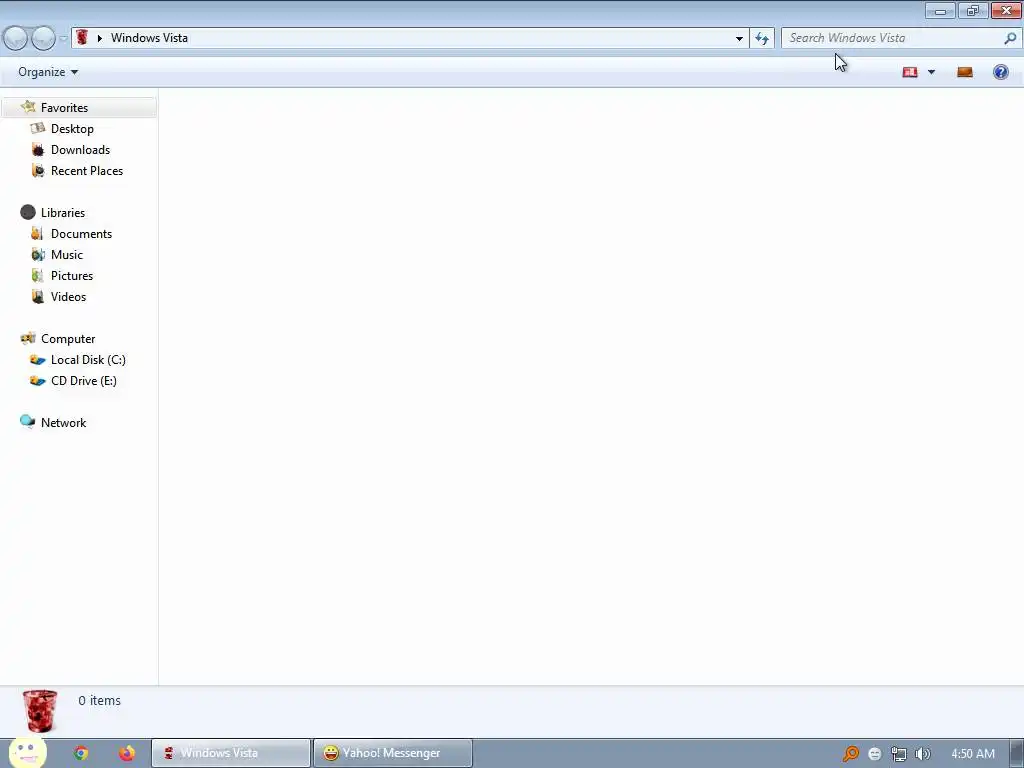Click the Network globe icon
Image resolution: width=1024 pixels, height=768 pixels.
point(27,421)
